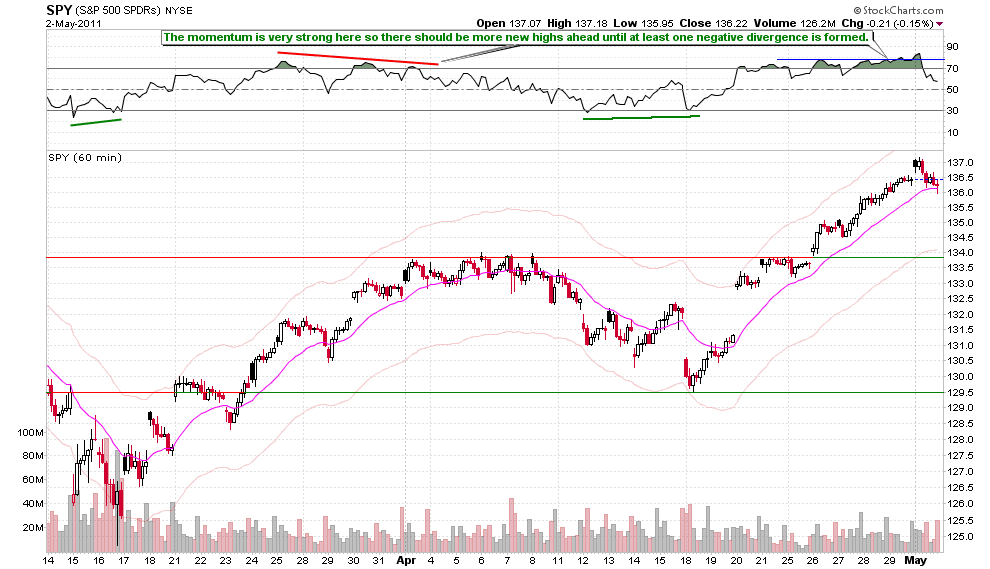This screenshot has width=990, height=569.
Task: Click the (S&P 500 SPDRs) NYSE subtitle
Action: (134, 11)
